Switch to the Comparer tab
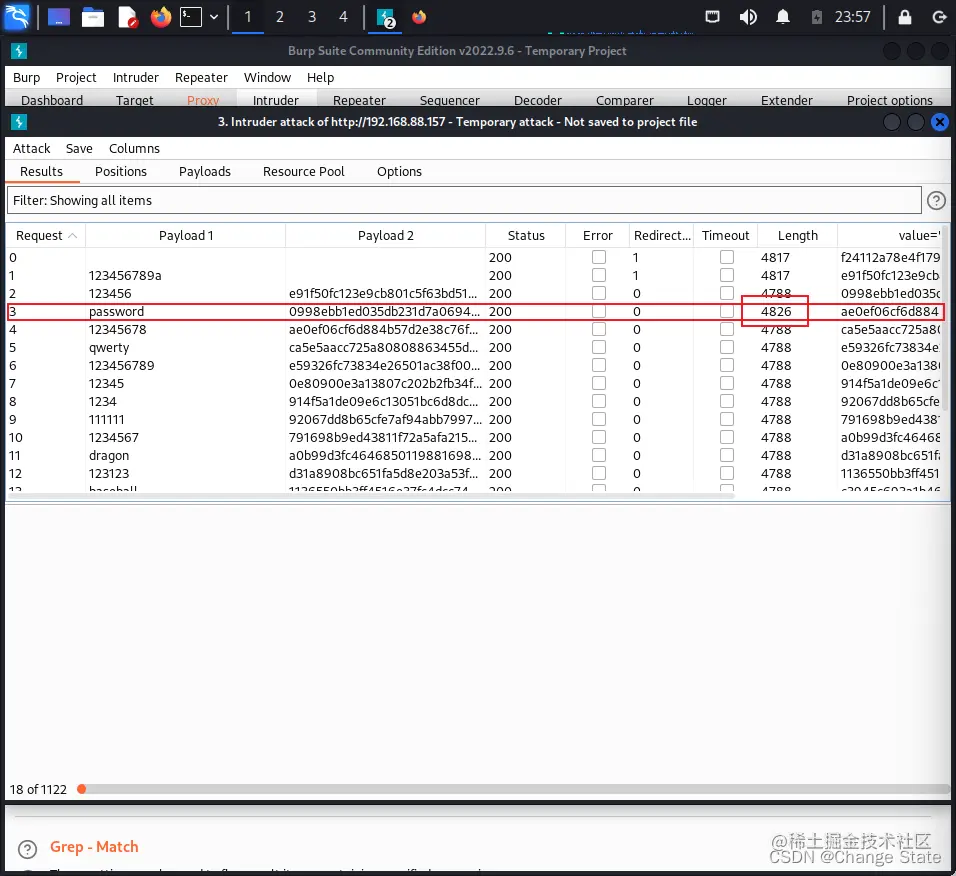Image resolution: width=956 pixels, height=876 pixels. pos(624,100)
